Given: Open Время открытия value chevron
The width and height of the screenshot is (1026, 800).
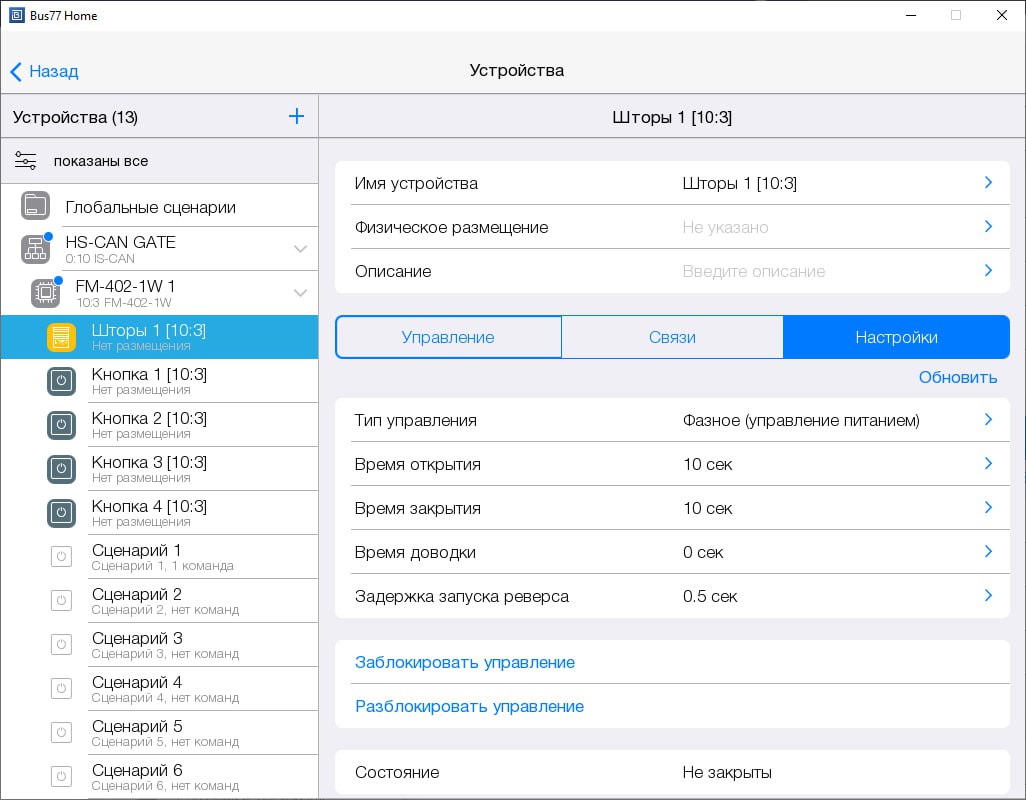Looking at the screenshot, I should coord(987,464).
